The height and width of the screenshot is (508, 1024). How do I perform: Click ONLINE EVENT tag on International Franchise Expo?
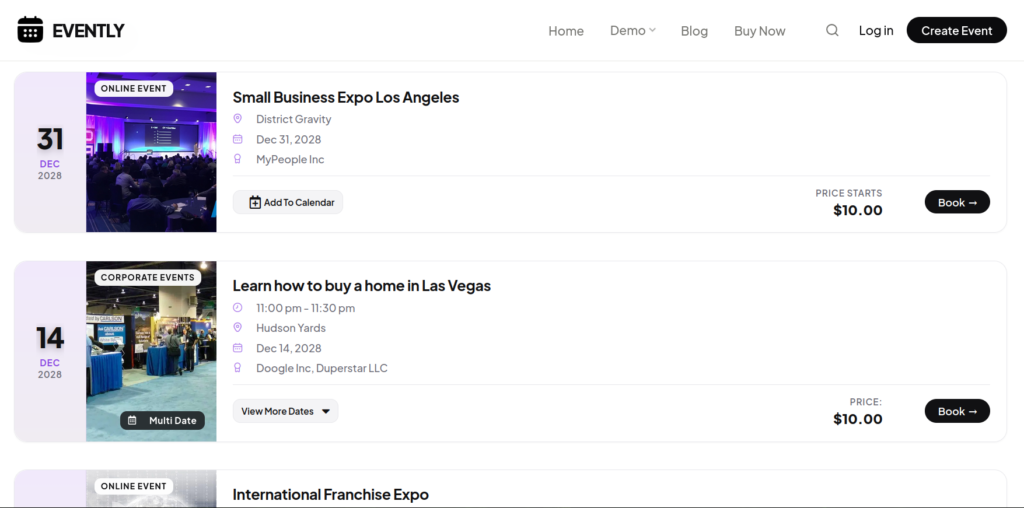(134, 486)
